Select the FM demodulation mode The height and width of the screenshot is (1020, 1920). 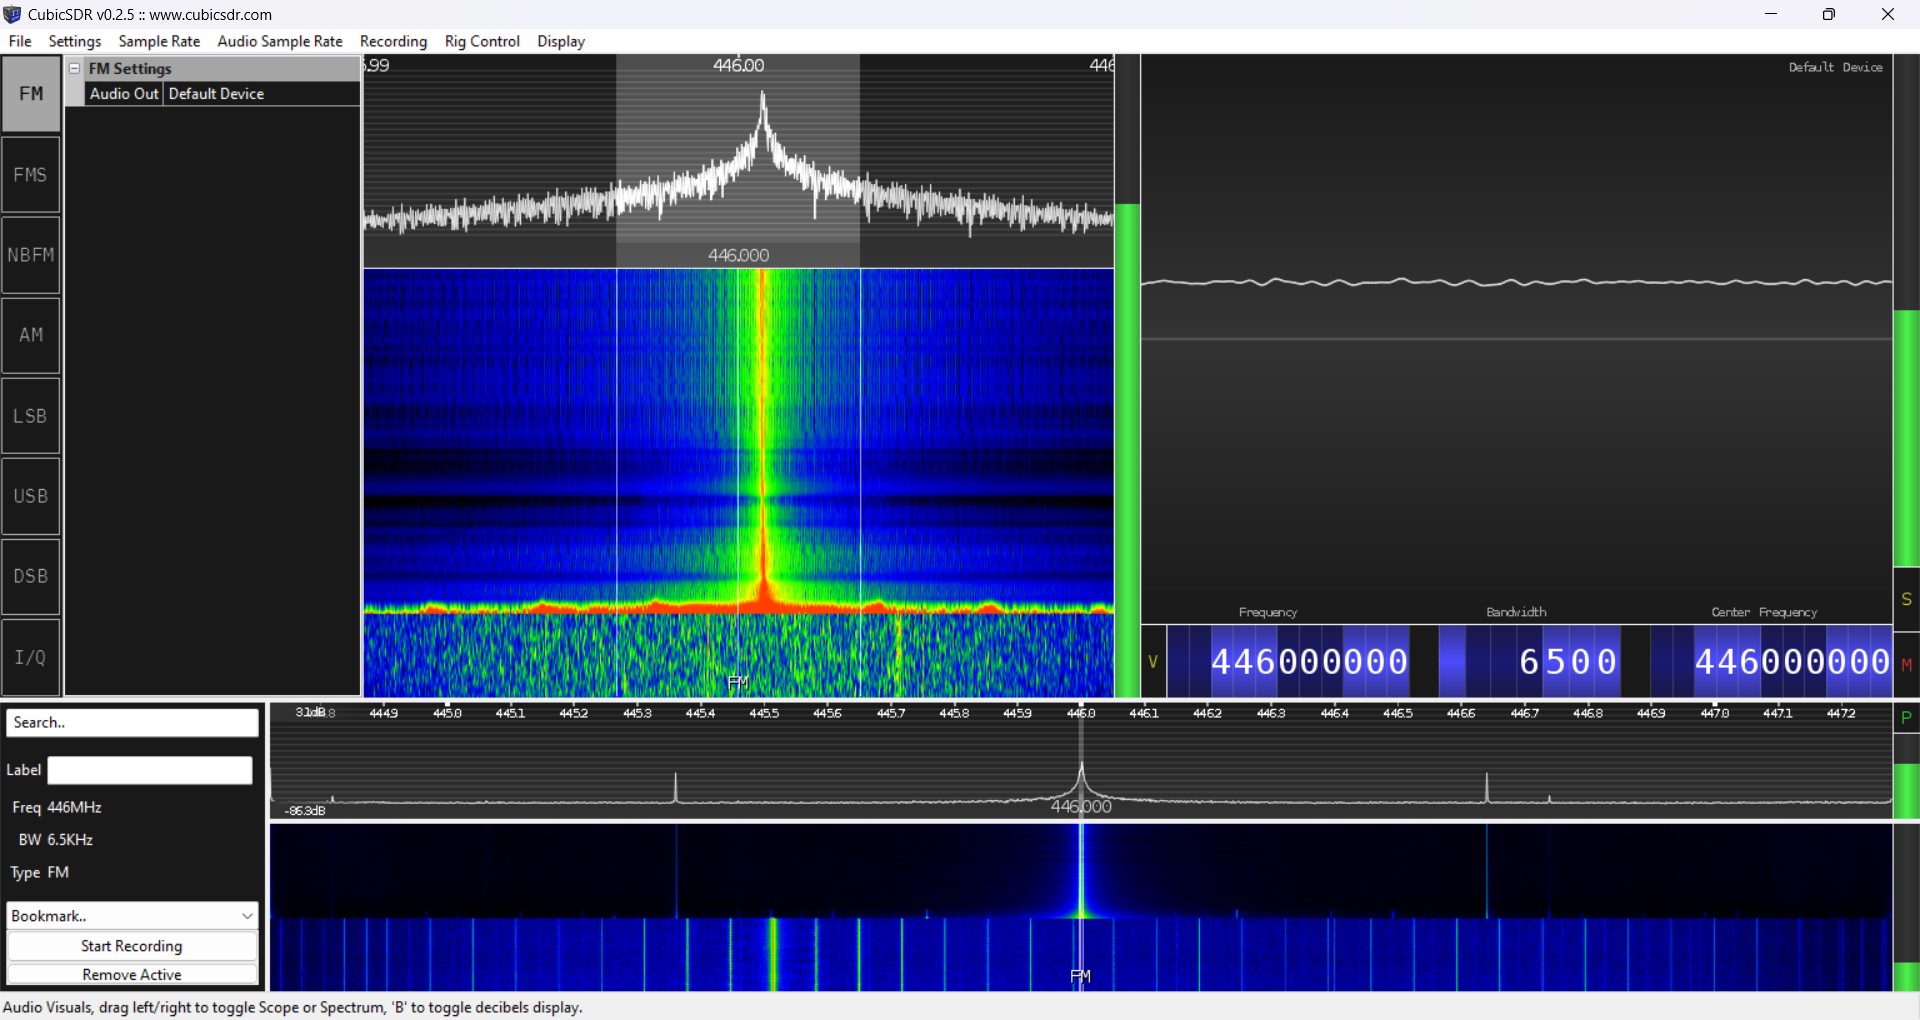pos(31,93)
